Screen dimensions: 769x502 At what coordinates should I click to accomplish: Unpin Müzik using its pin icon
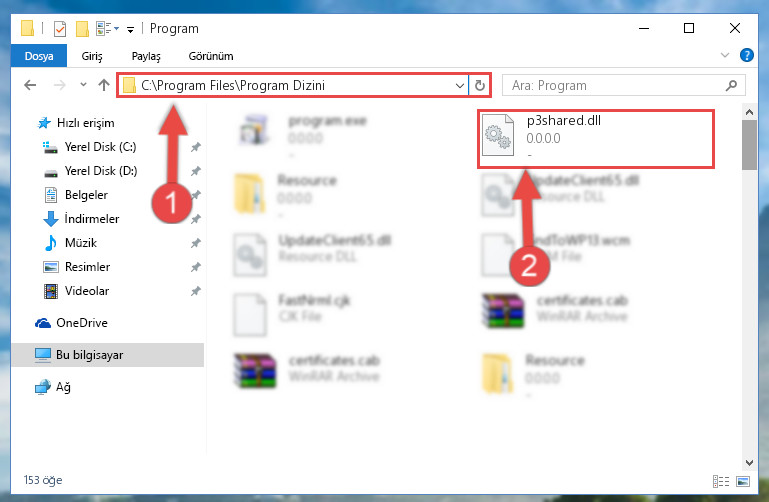[196, 243]
